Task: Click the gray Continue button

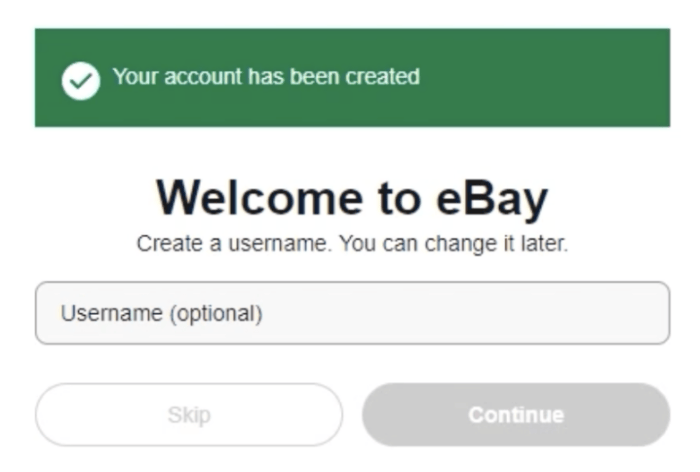Action: click(x=515, y=414)
